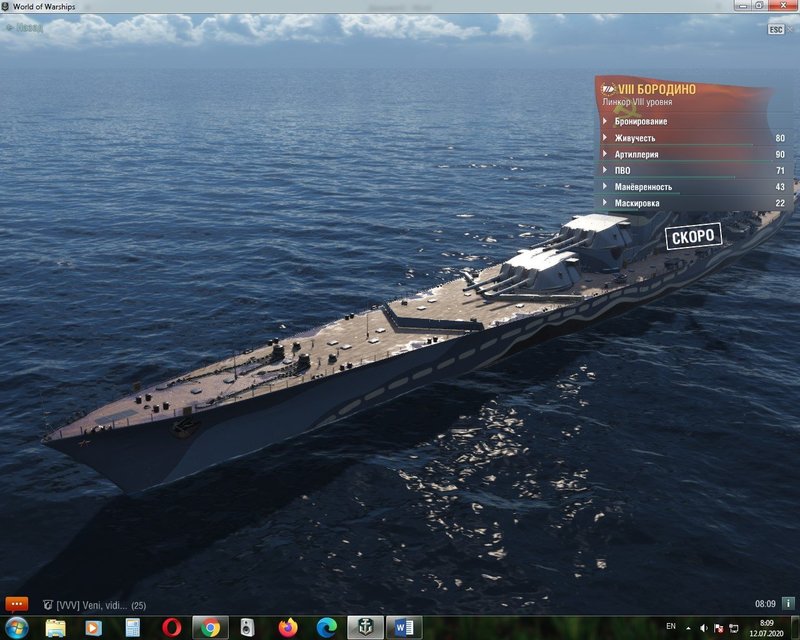
Task: Expand the ПВО section arrow
Action: click(605, 170)
